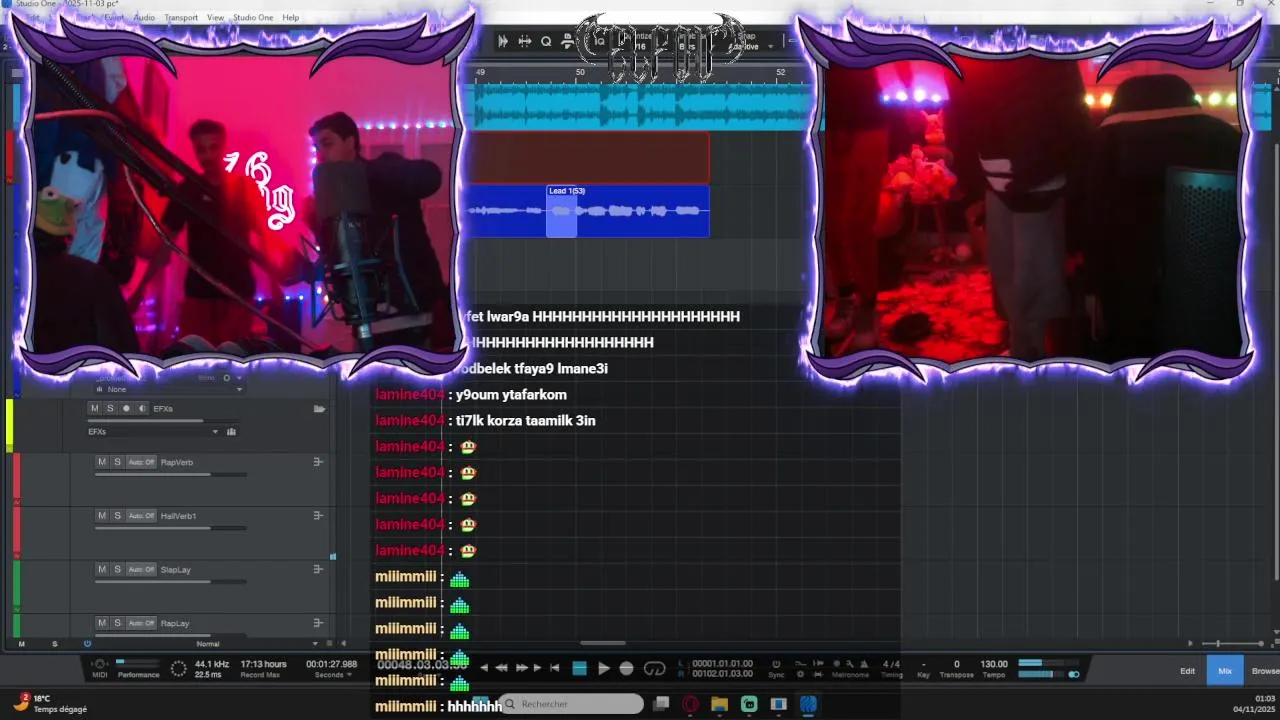This screenshot has height=720, width=1280.
Task: Open Auto: Off dropdown on SlapLay
Action: (x=141, y=569)
